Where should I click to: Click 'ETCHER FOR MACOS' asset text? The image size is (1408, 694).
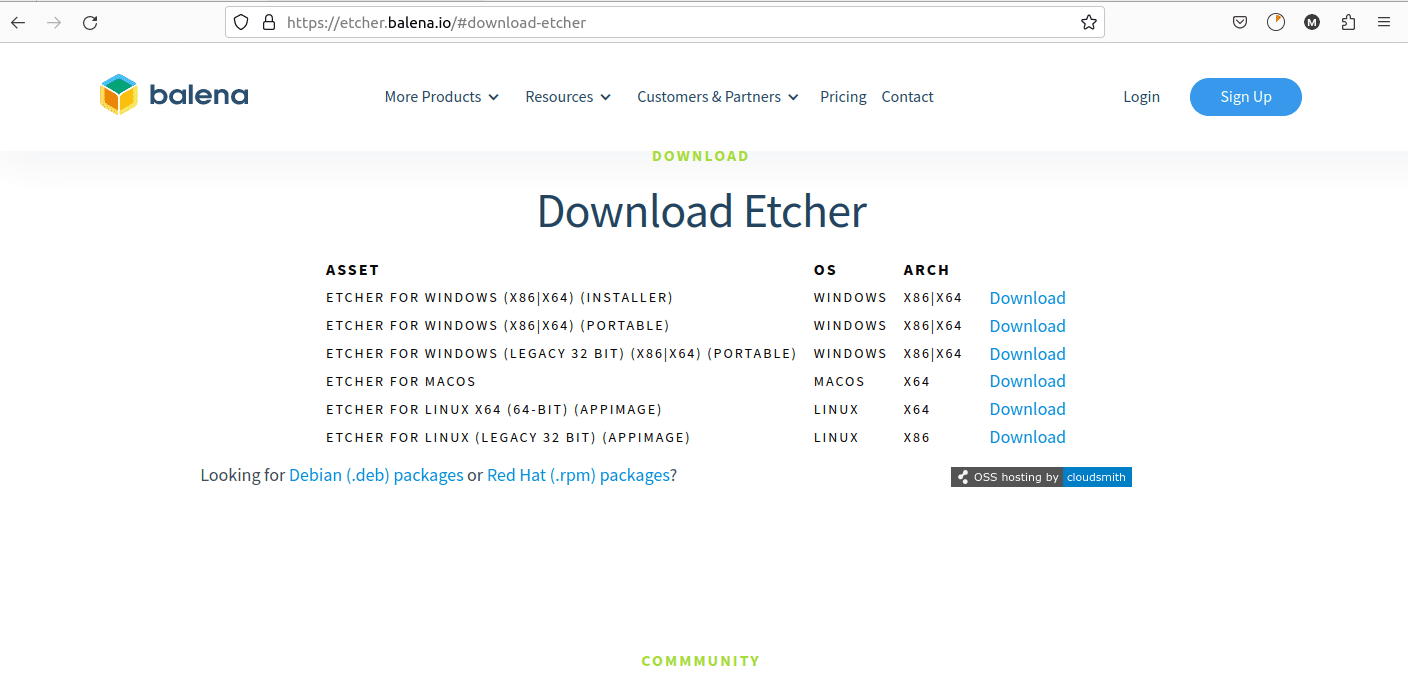click(401, 382)
